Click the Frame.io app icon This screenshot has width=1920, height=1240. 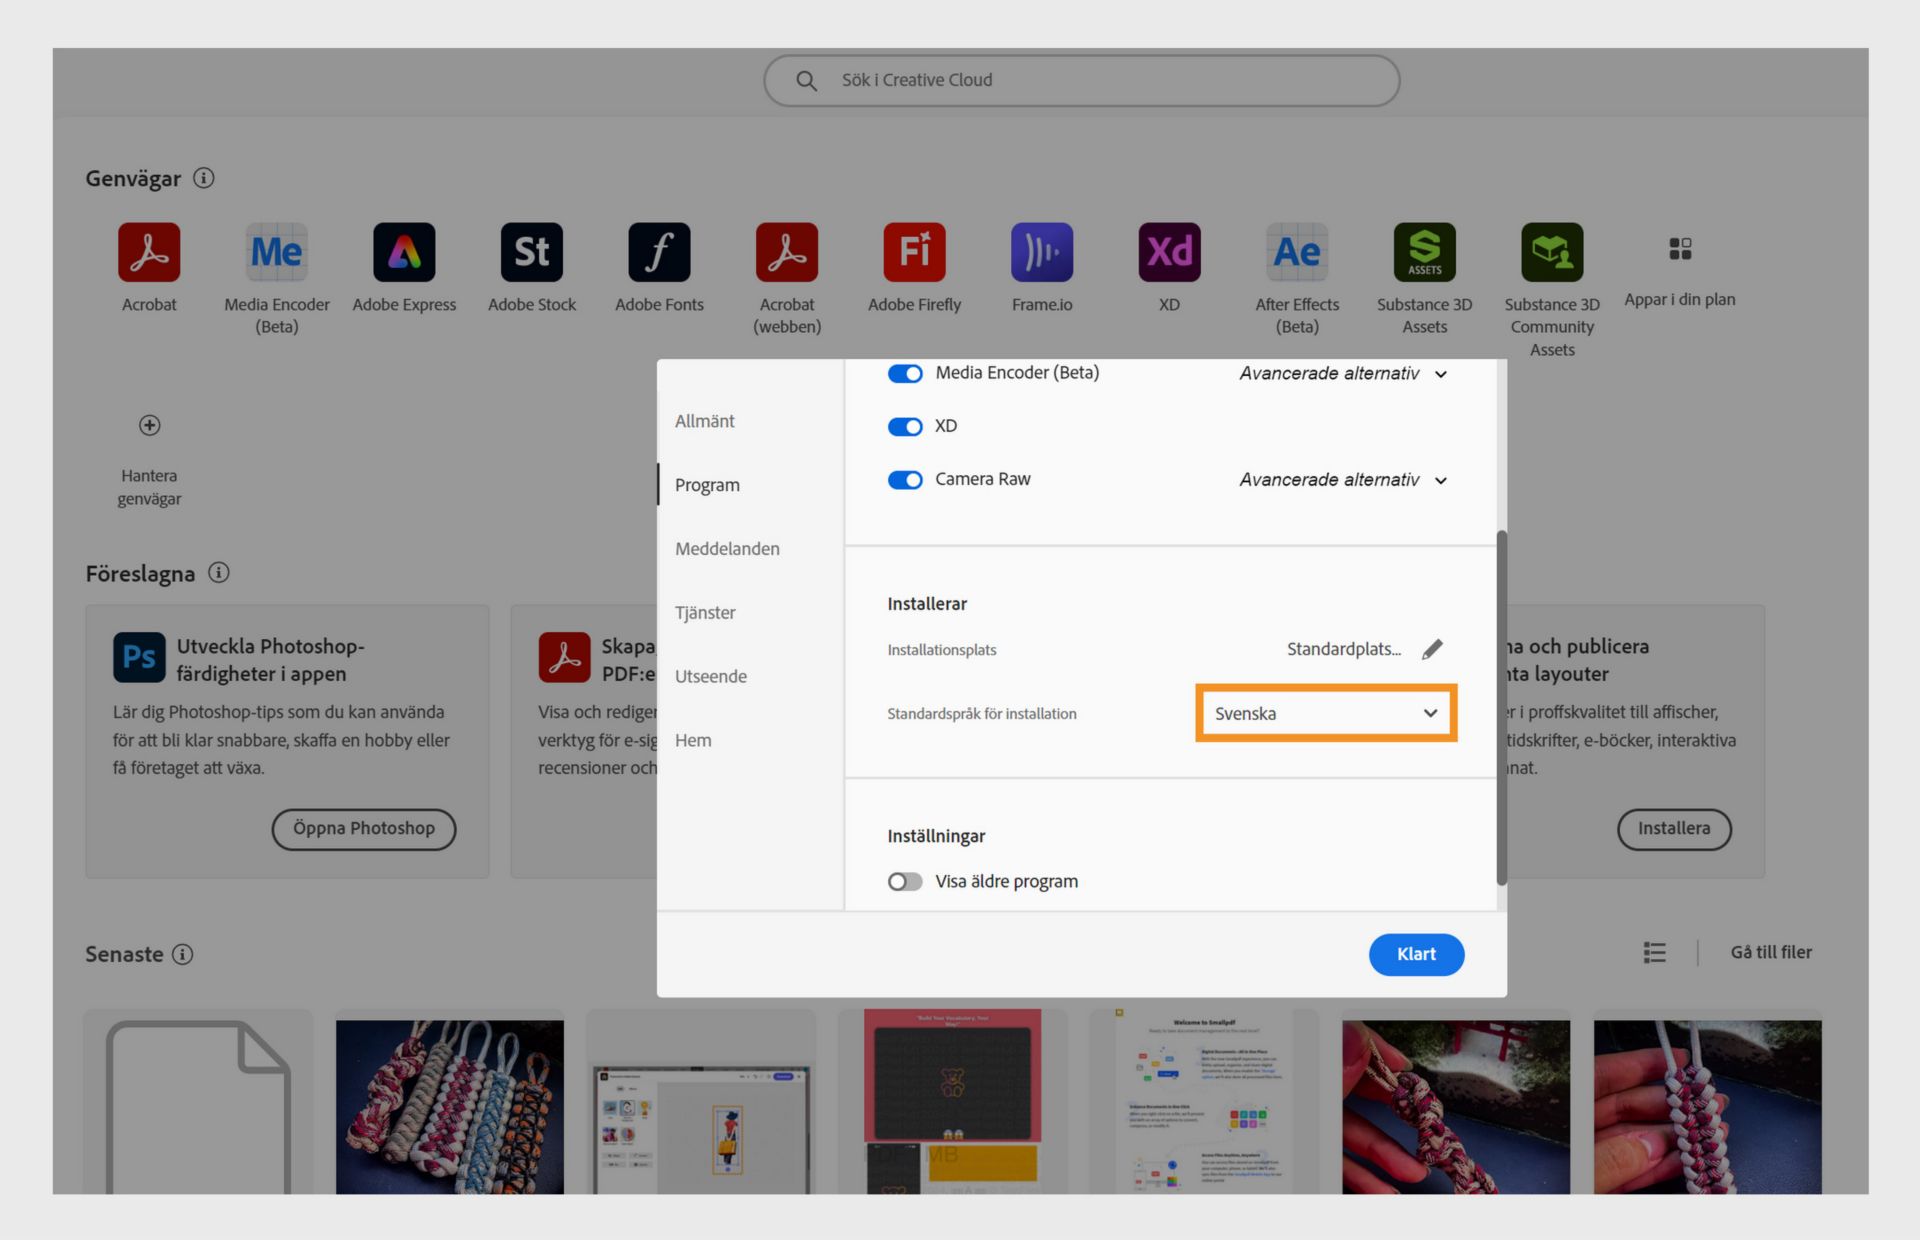[1041, 252]
